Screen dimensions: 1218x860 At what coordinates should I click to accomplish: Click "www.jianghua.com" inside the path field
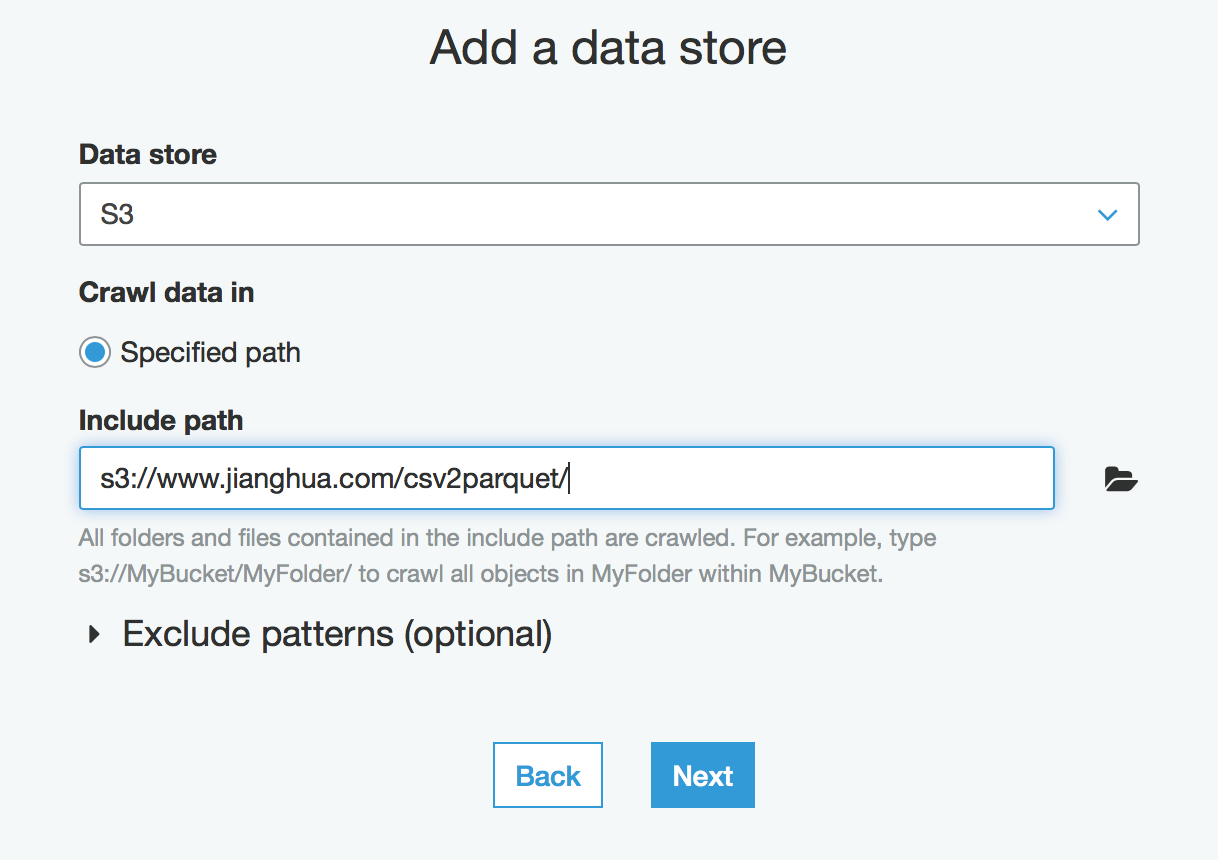pyautogui.click(x=276, y=479)
